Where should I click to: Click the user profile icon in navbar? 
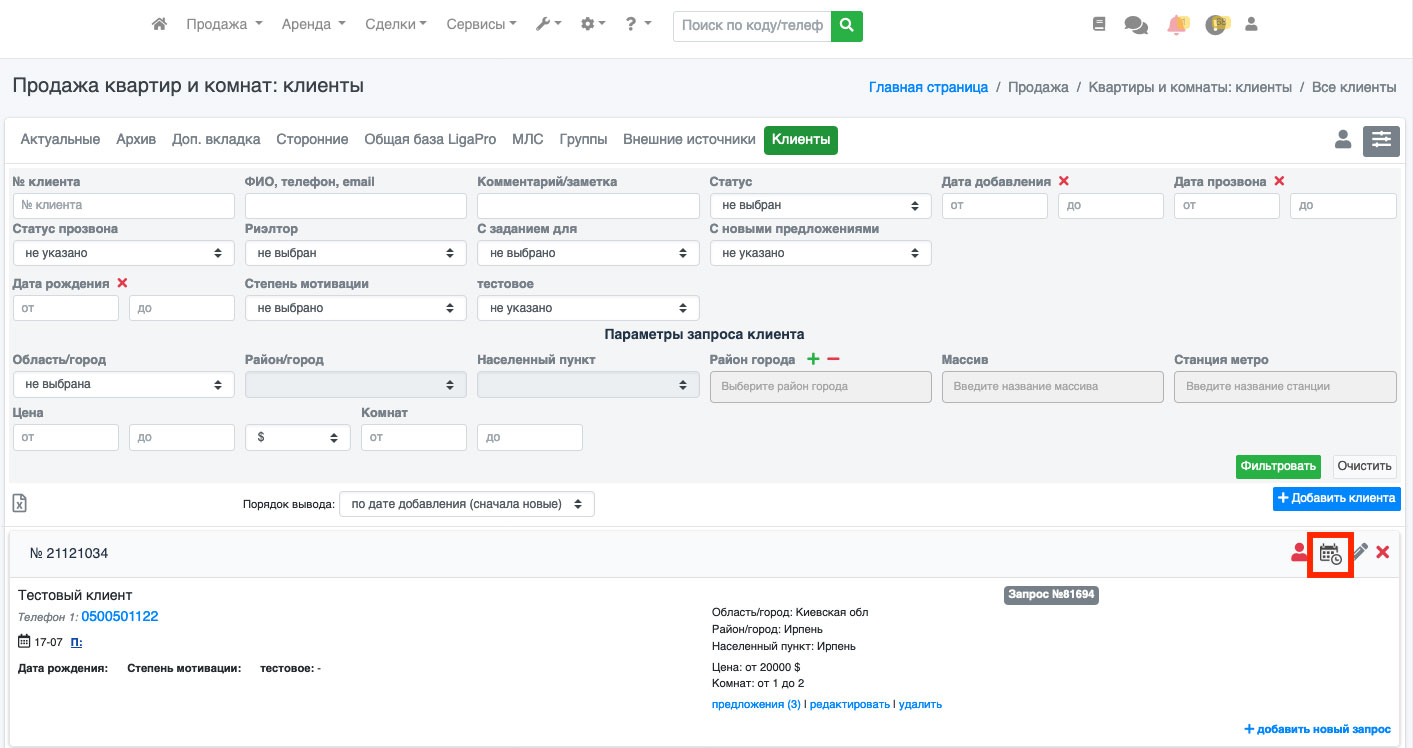tap(1251, 25)
